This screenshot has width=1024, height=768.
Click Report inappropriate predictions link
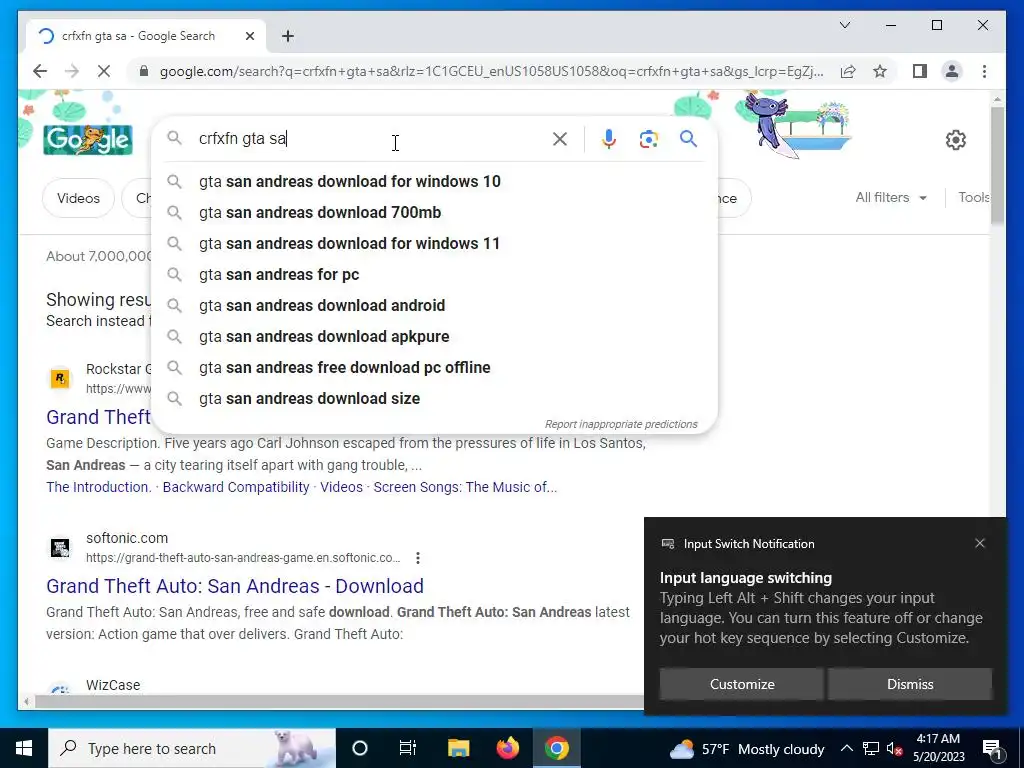(x=621, y=424)
